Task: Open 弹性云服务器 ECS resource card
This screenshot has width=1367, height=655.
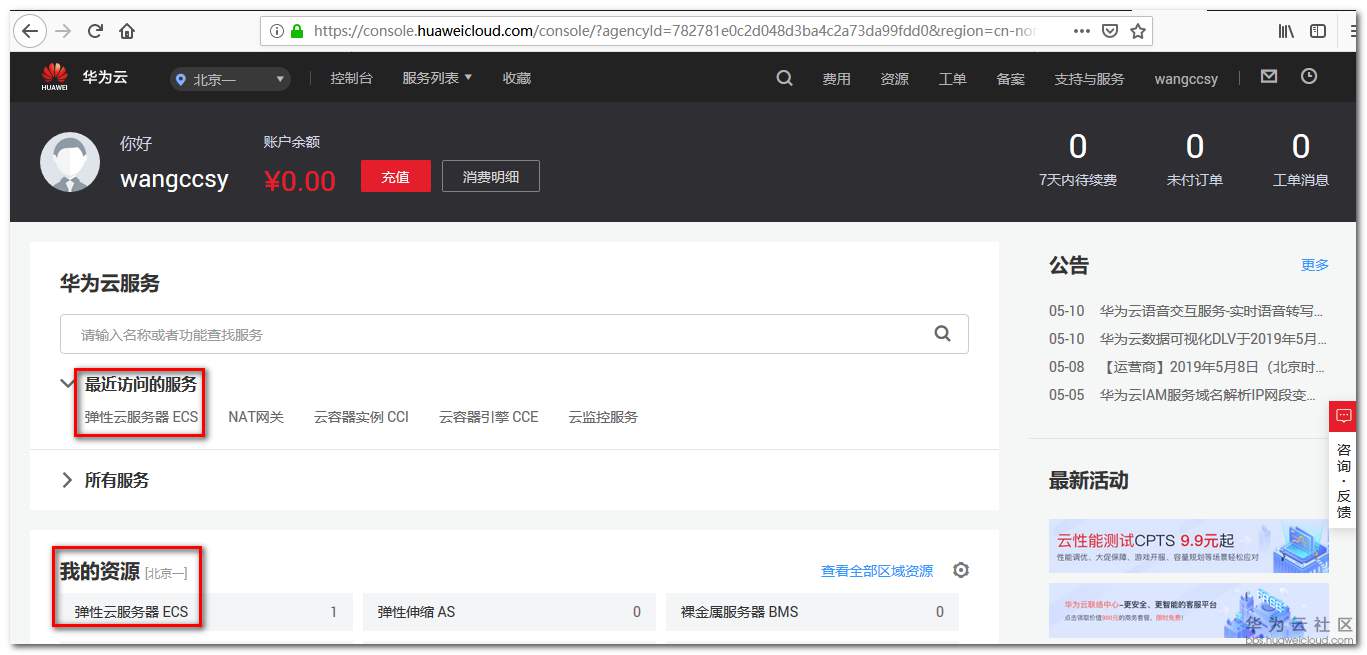Action: pyautogui.click(x=206, y=612)
